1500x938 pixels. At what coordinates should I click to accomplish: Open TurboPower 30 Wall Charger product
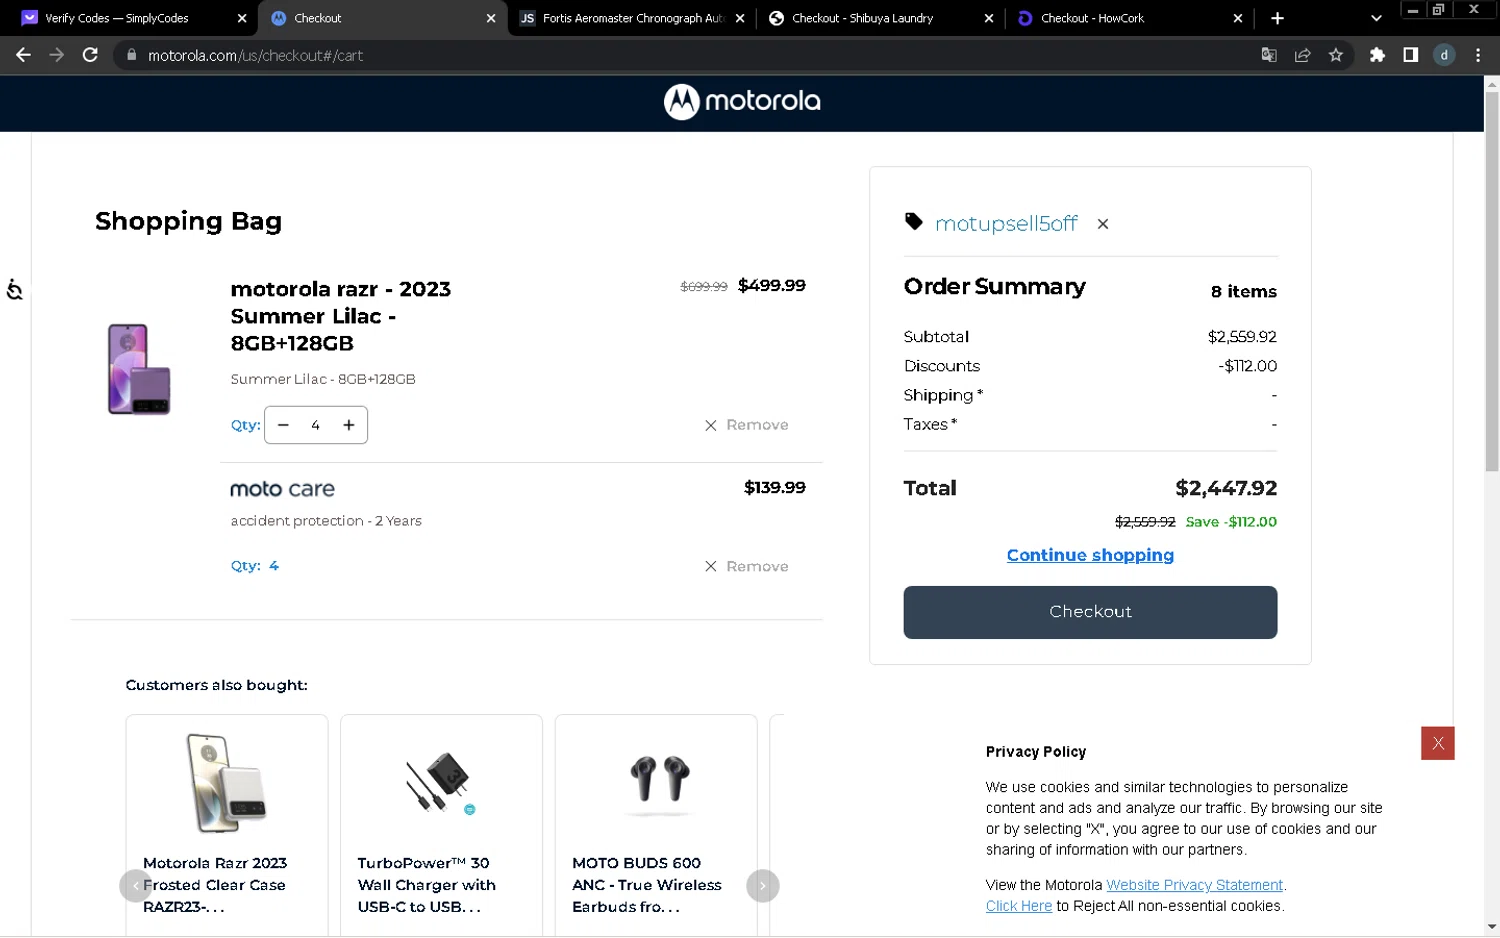point(441,825)
